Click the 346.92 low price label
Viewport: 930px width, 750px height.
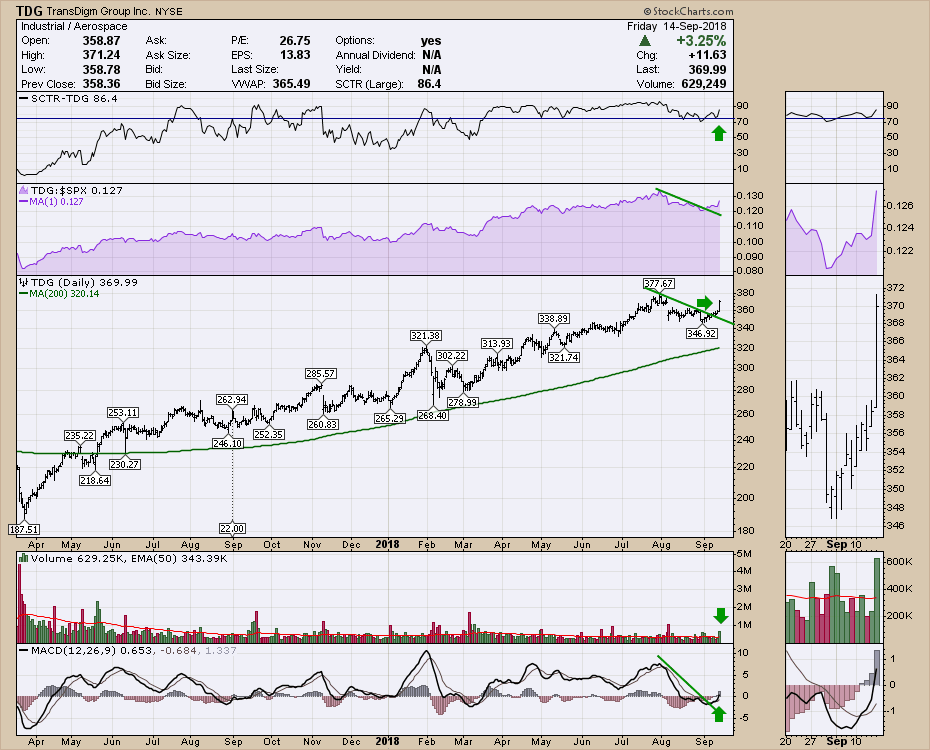click(702, 333)
